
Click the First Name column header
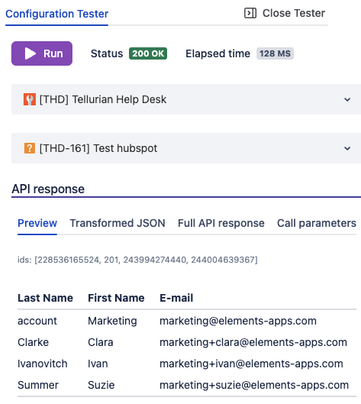pos(116,298)
